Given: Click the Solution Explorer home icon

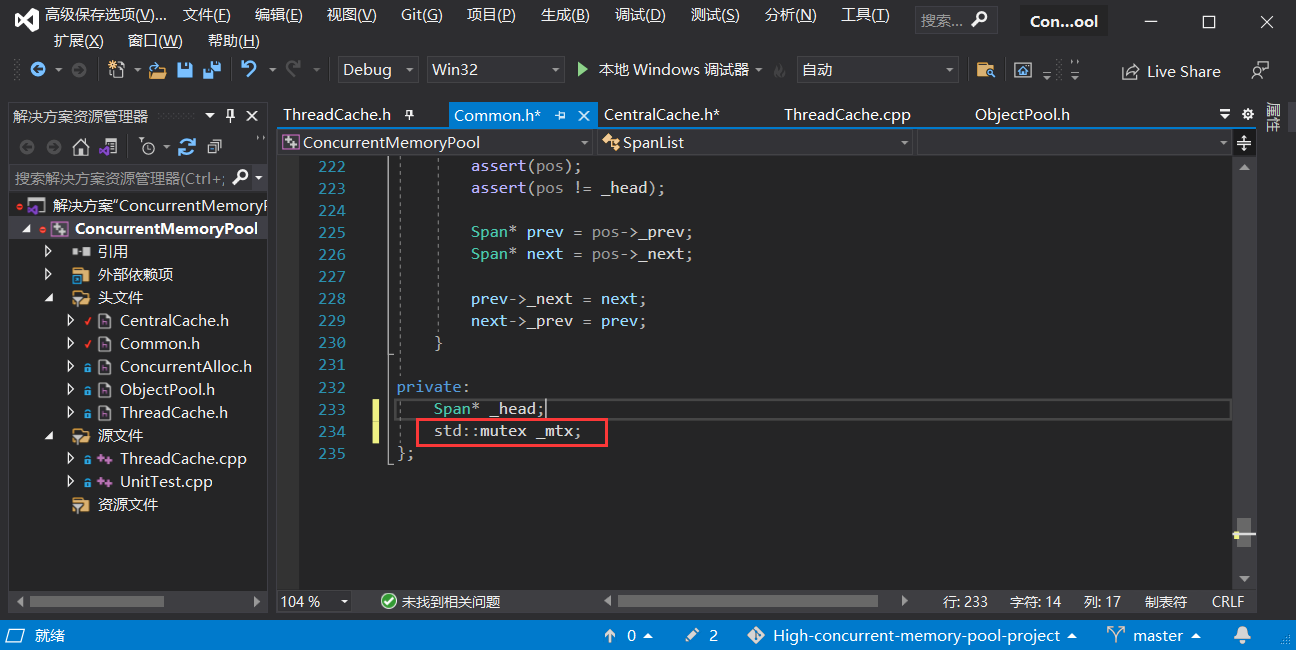Looking at the screenshot, I should [82, 147].
